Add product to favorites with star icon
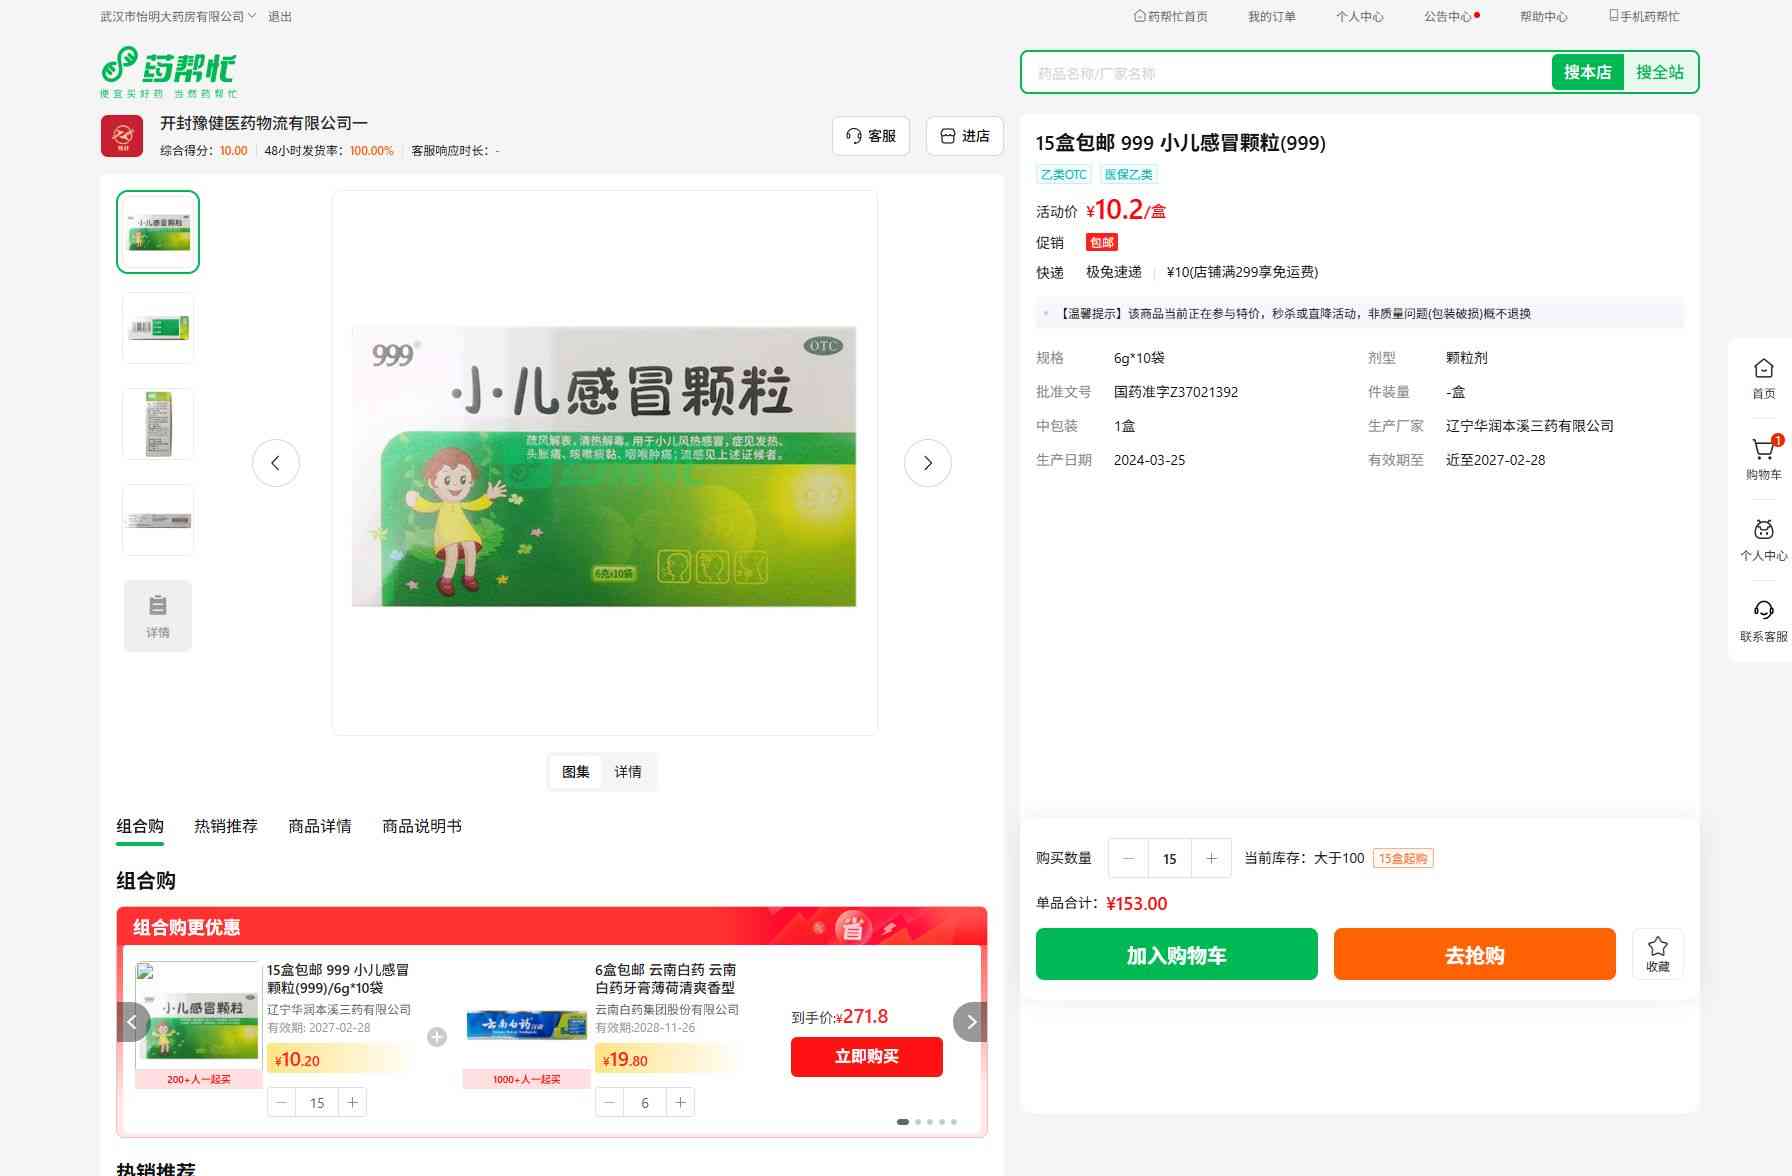 click(x=1657, y=953)
